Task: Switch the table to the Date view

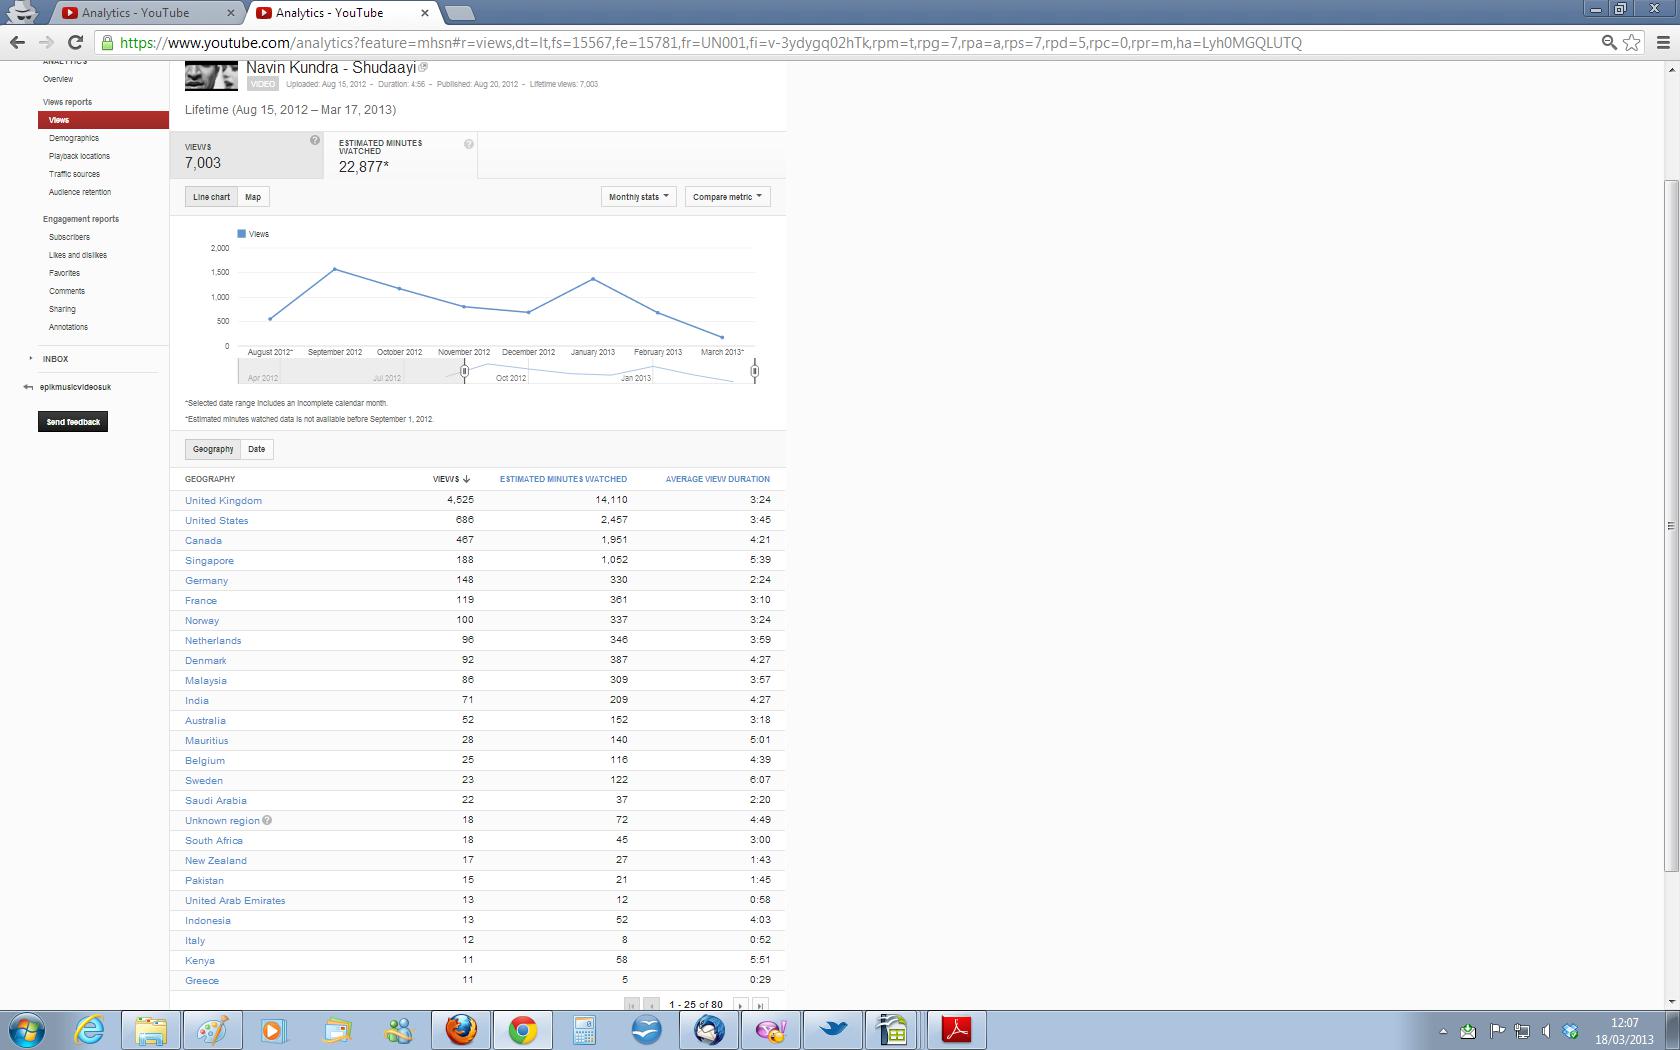Action: coord(257,449)
